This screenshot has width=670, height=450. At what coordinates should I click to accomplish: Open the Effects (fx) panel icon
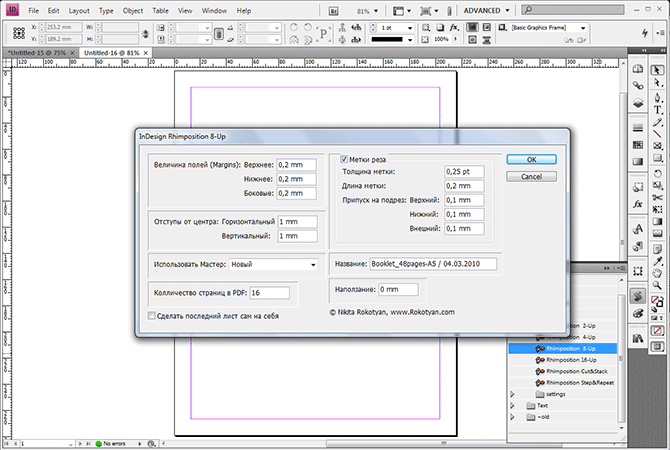click(637, 204)
